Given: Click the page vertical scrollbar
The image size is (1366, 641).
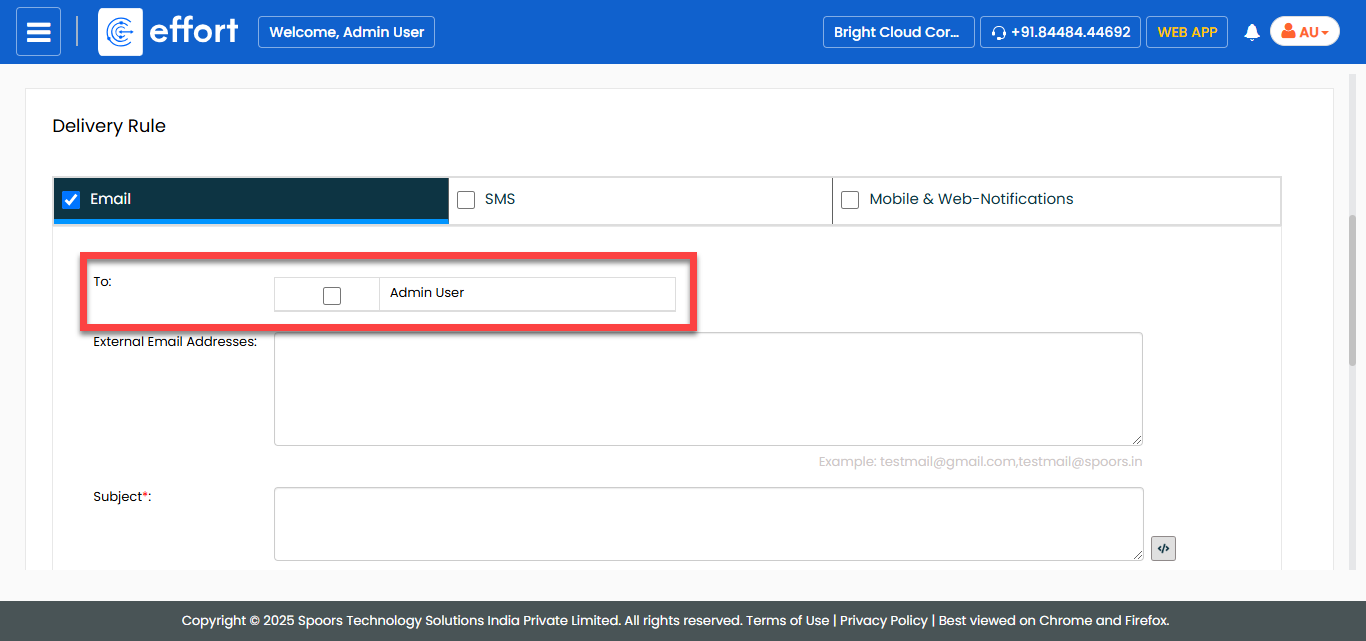Looking at the screenshot, I should [1356, 290].
